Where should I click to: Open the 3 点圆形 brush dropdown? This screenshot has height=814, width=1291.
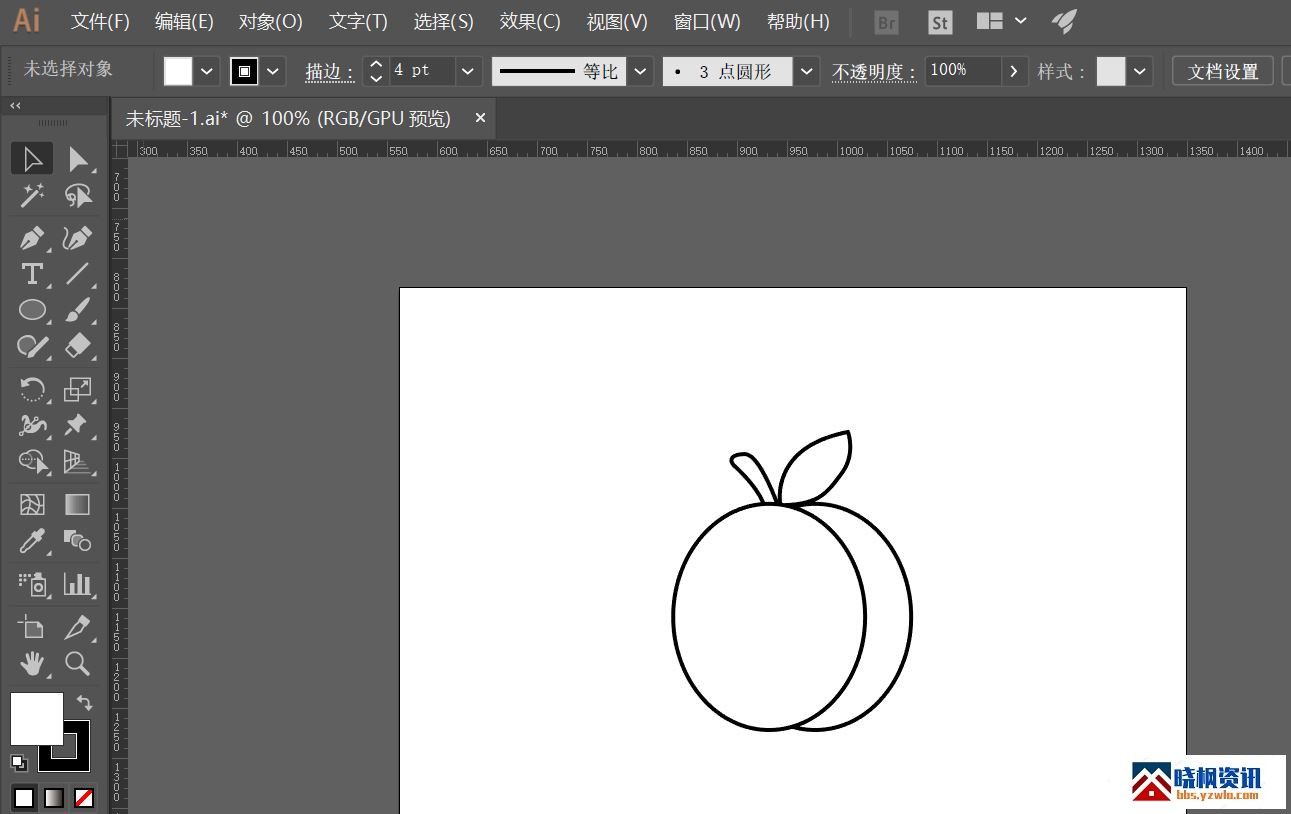807,71
